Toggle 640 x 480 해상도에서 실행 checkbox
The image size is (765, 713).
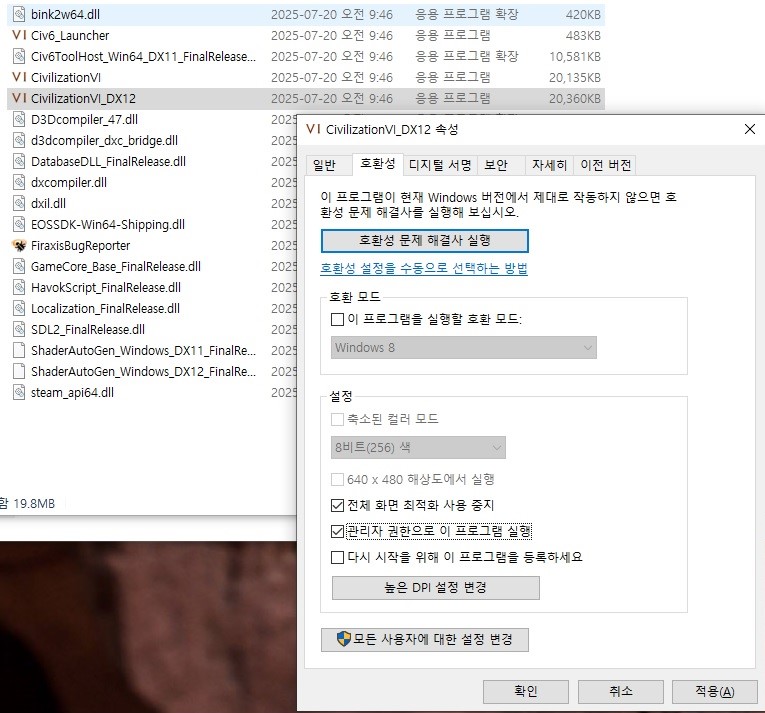click(337, 479)
